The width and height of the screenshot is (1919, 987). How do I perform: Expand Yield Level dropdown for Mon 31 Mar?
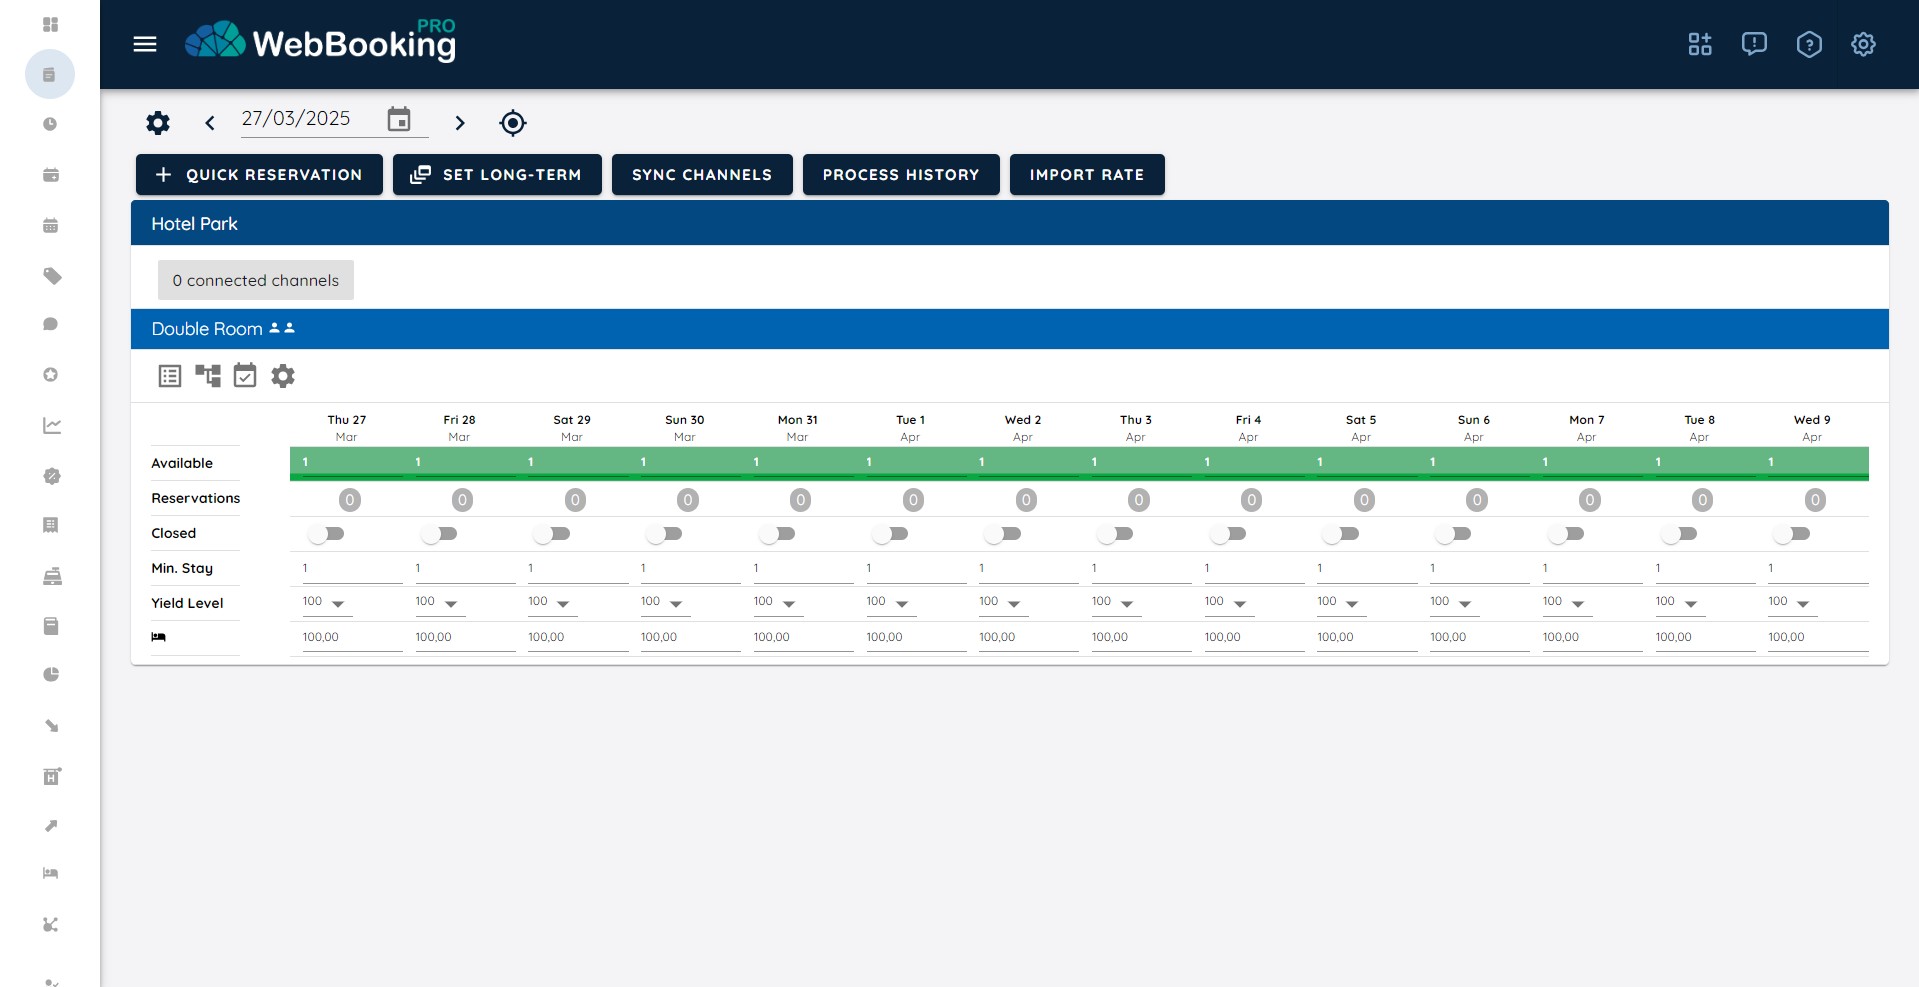789,604
